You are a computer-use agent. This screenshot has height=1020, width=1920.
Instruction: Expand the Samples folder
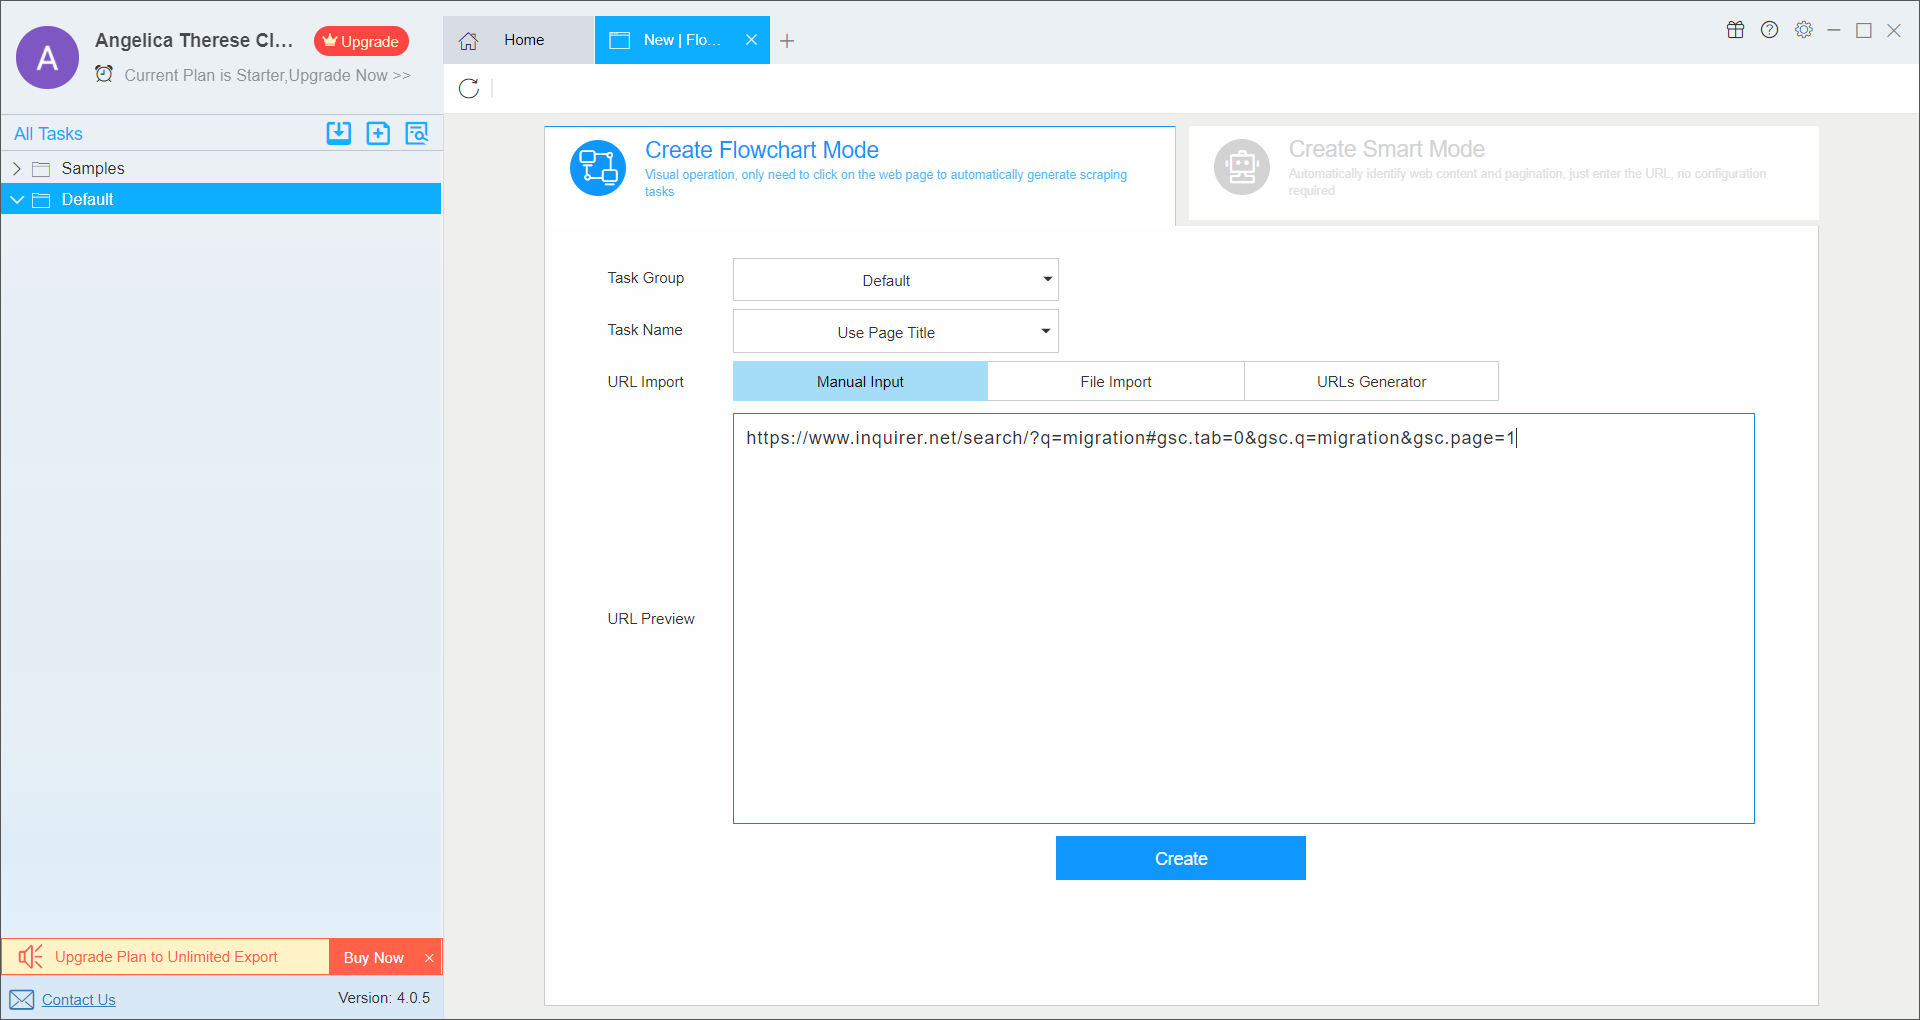17,168
